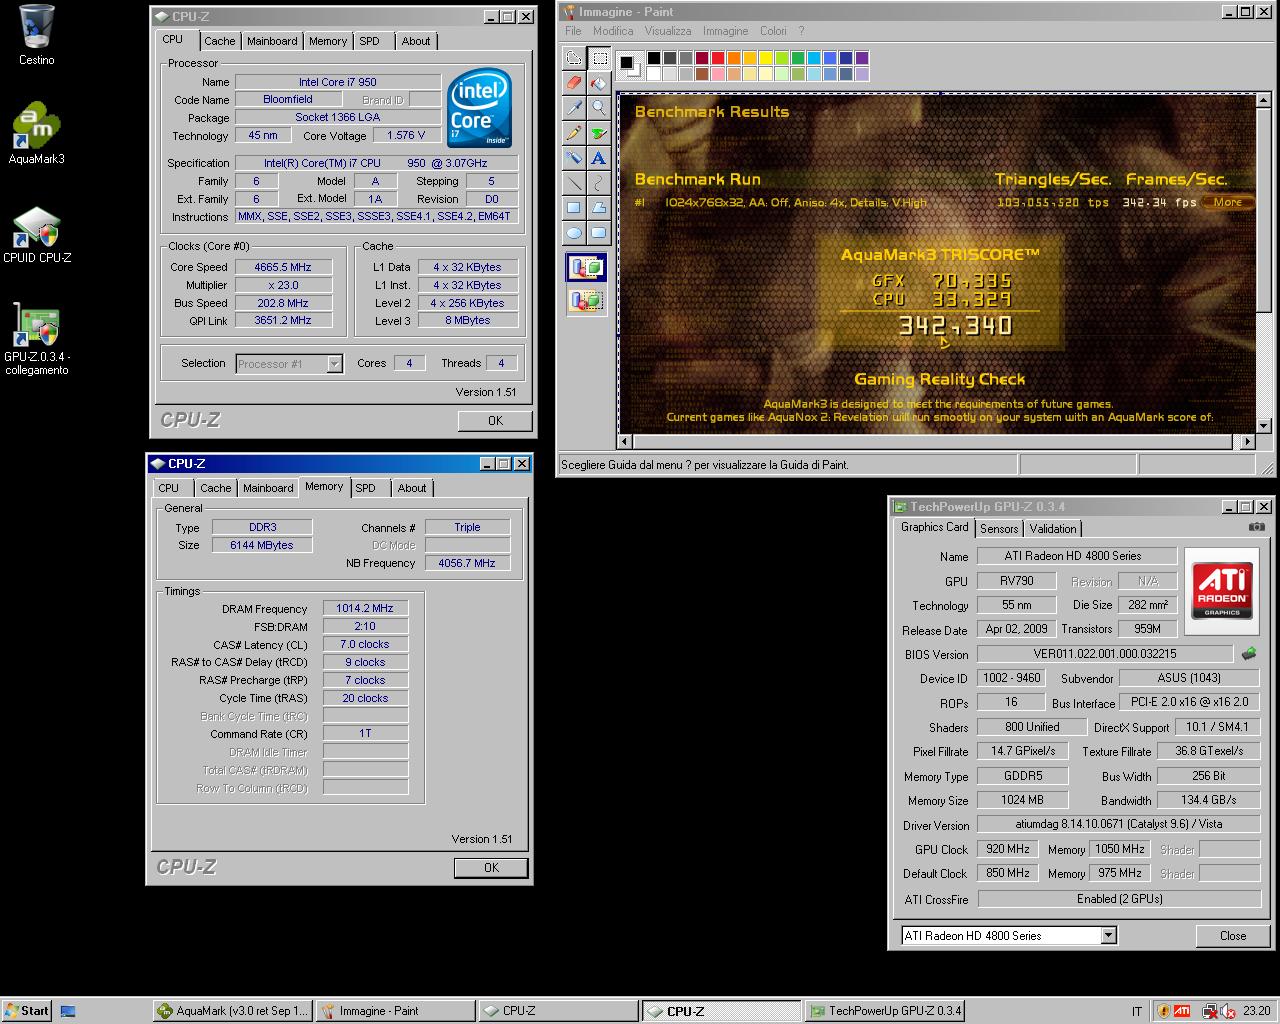The image size is (1280, 1024).
Task: Select the Brush tool in Paint
Action: pos(599,133)
